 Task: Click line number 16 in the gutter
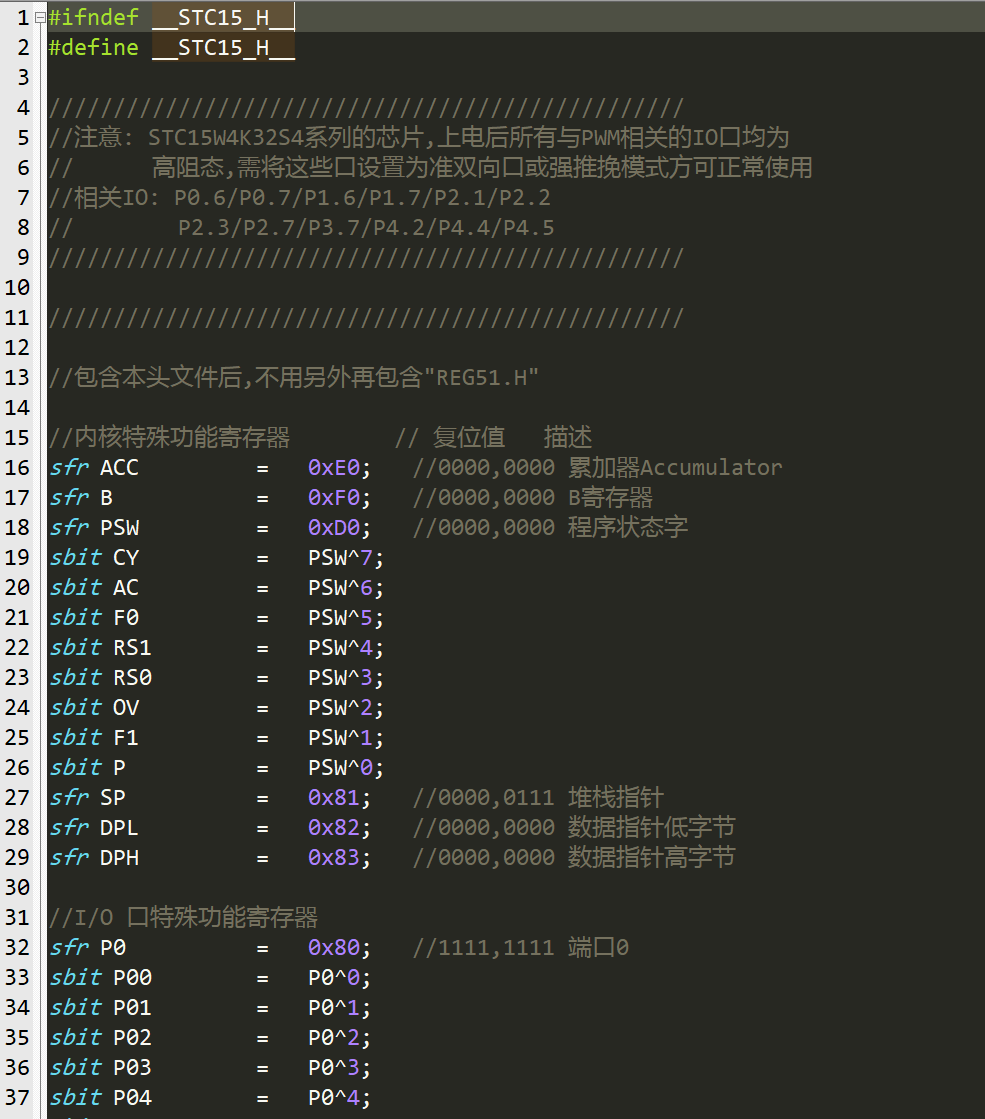coord(18,467)
